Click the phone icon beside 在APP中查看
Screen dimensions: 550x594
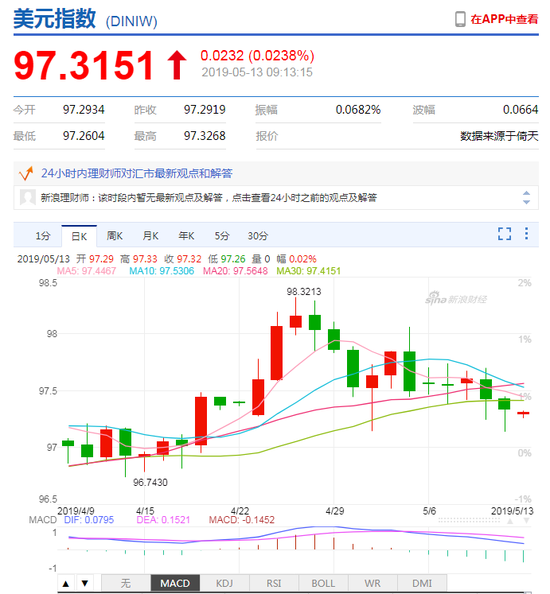[x=460, y=19]
